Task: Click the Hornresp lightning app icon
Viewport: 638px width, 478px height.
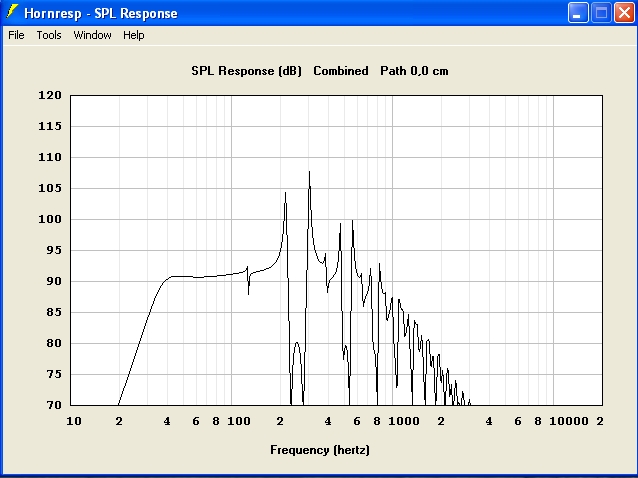Action: click(x=12, y=12)
